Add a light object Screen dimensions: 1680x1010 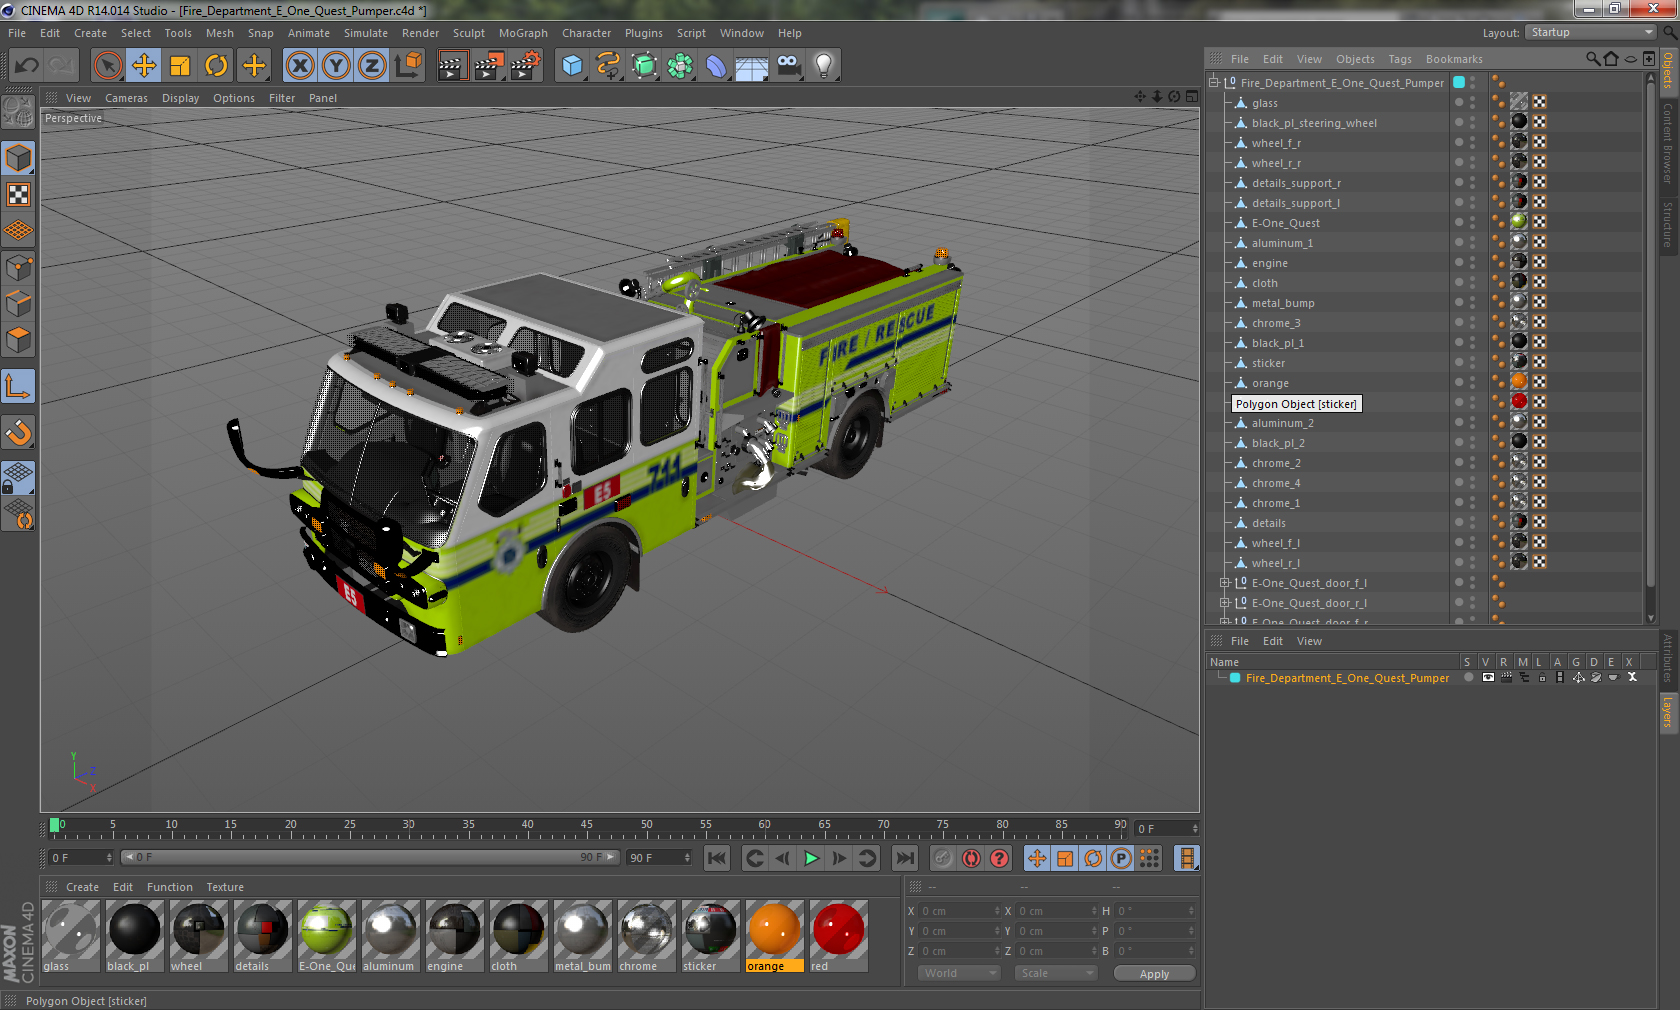pos(824,66)
